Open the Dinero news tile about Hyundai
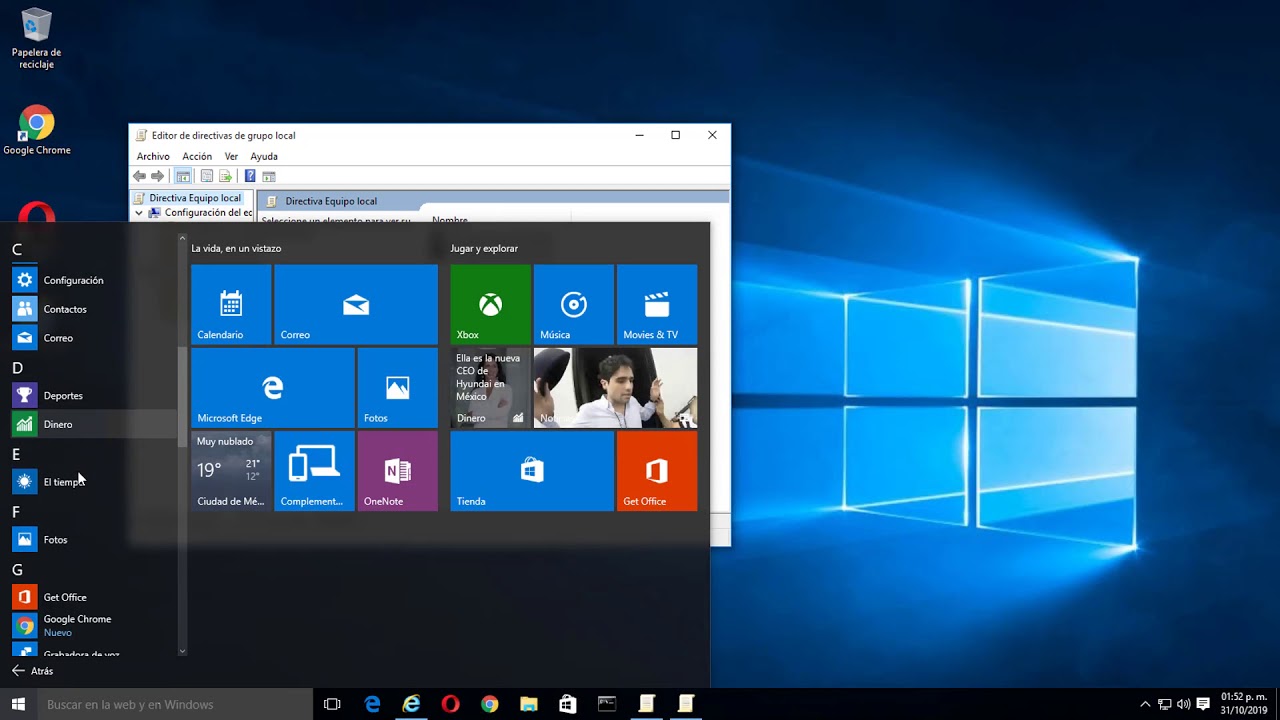 coord(490,388)
